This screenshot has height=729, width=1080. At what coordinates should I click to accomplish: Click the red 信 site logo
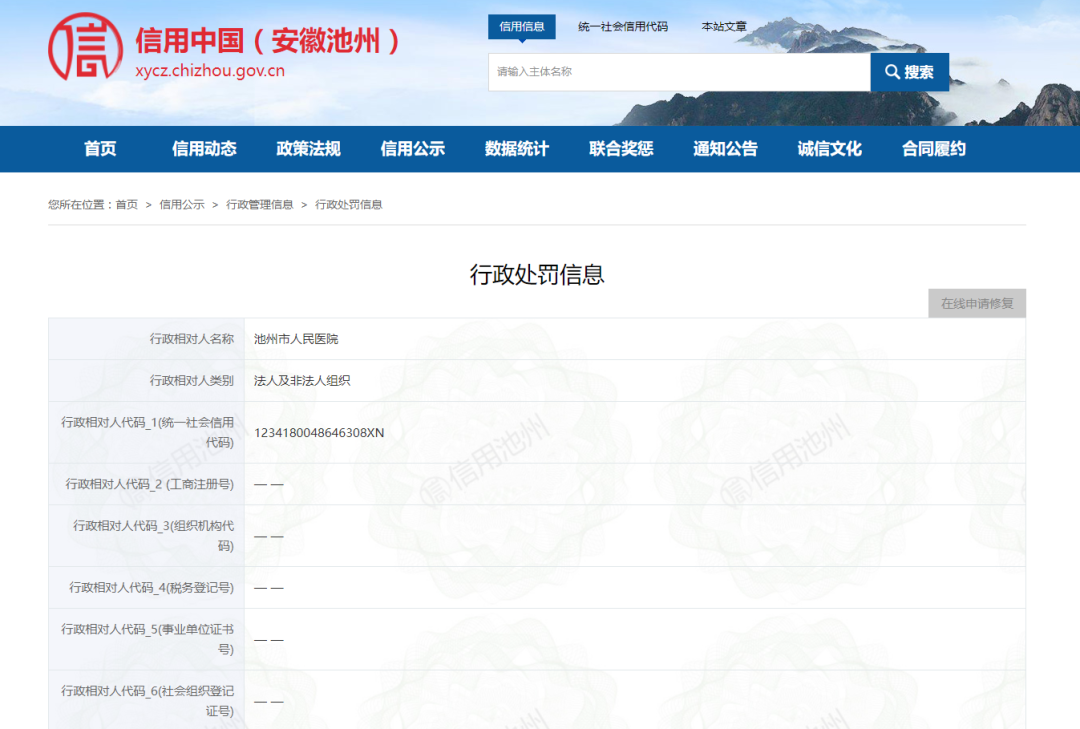[85, 47]
